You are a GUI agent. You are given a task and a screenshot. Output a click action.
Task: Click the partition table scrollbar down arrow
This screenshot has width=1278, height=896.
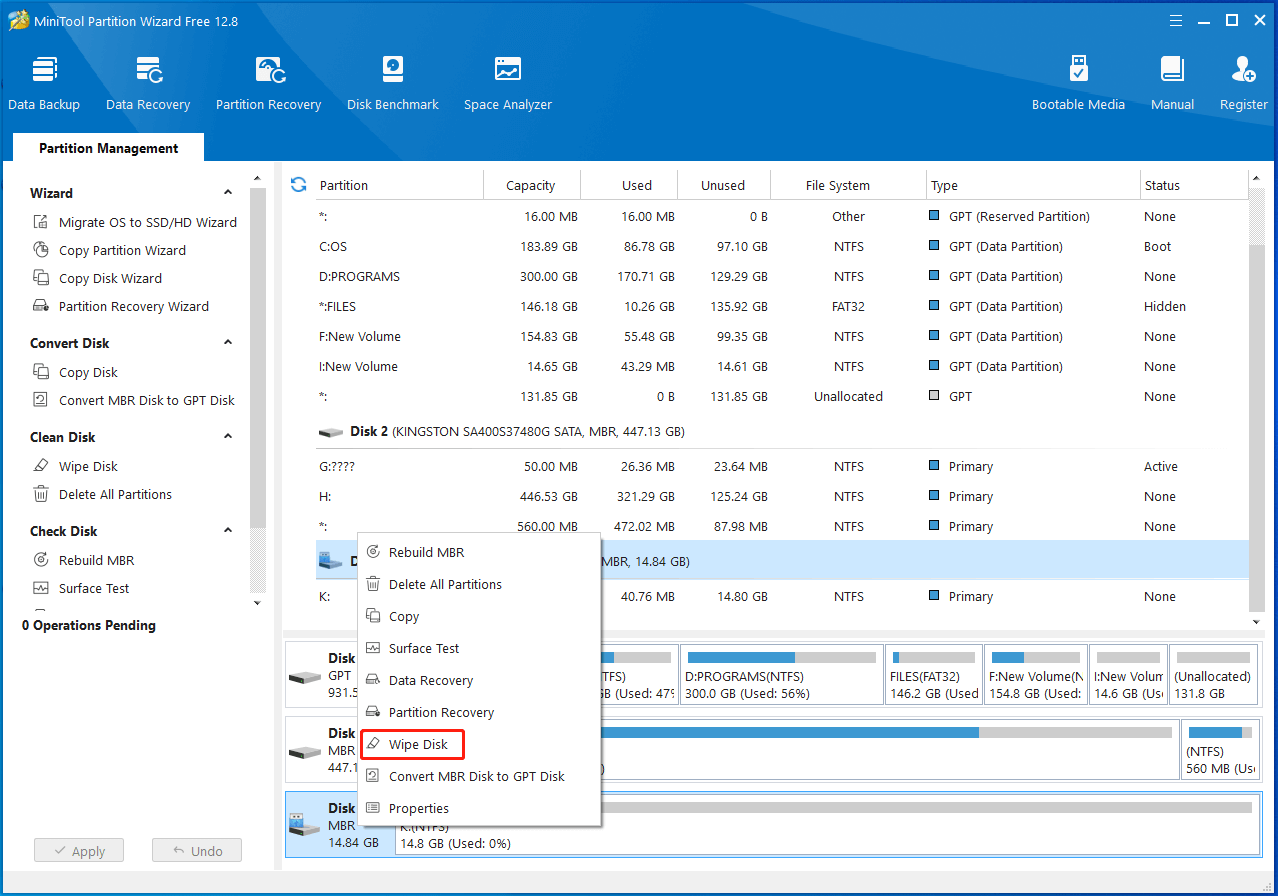click(1257, 621)
